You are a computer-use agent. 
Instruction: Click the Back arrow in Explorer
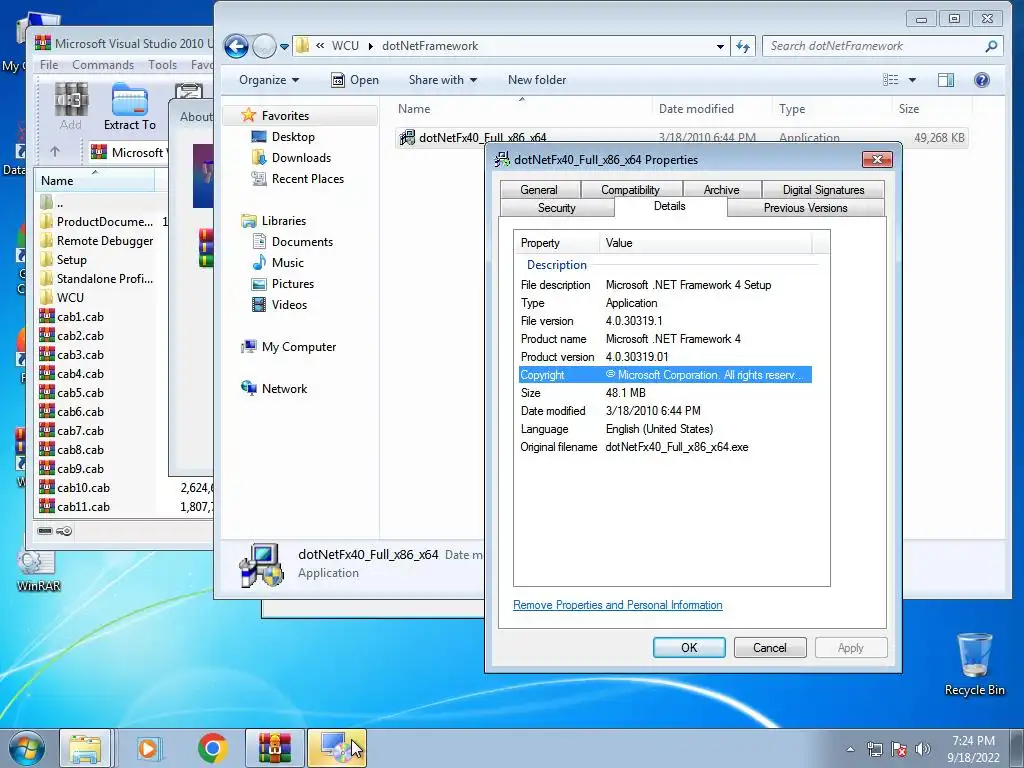[x=236, y=46]
